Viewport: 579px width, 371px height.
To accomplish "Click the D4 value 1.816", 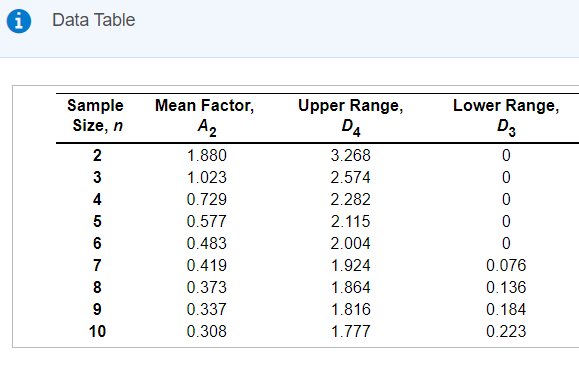I will click(350, 309).
